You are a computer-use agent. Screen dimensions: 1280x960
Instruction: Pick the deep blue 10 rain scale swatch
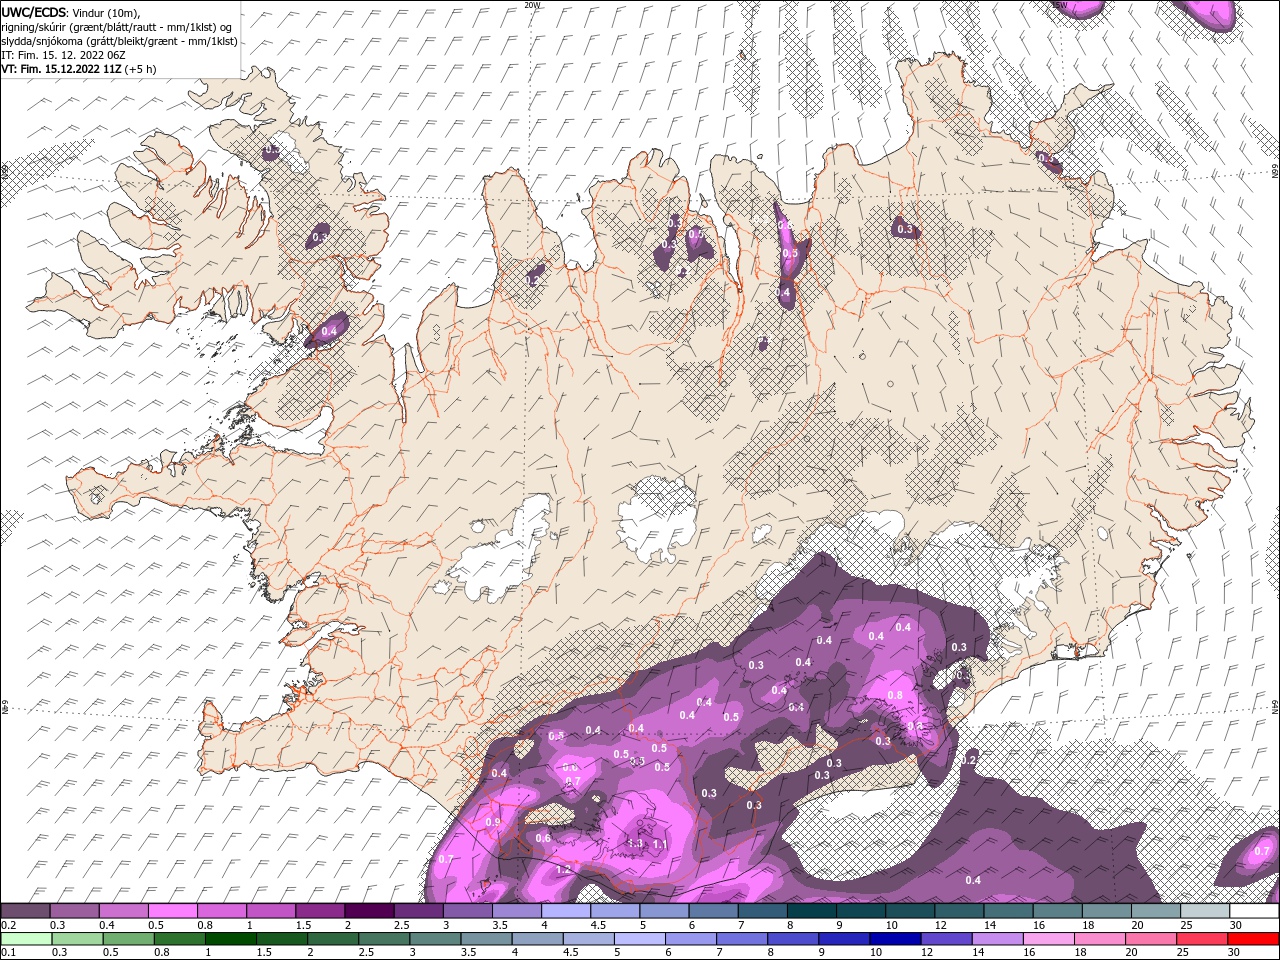pos(895,939)
